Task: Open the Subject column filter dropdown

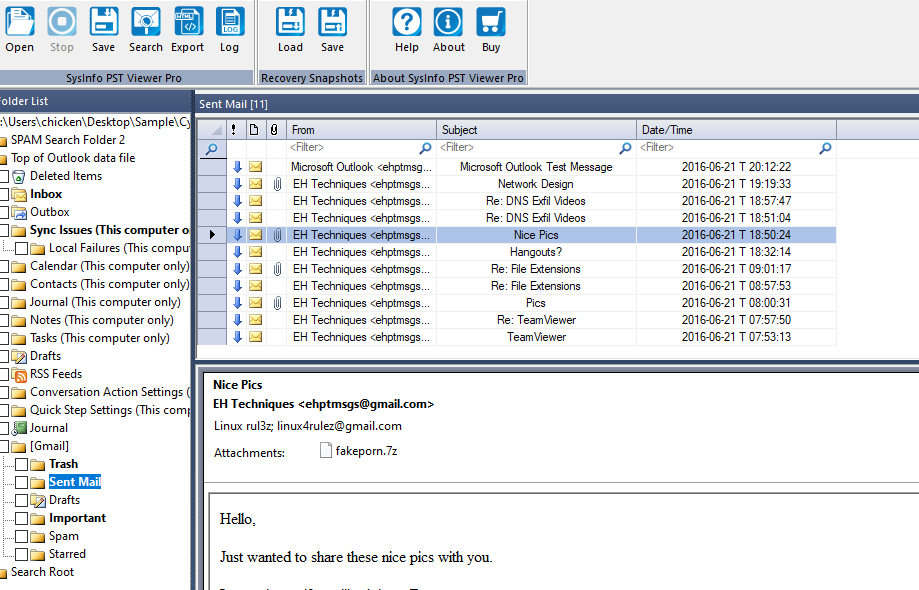Action: click(x=625, y=148)
